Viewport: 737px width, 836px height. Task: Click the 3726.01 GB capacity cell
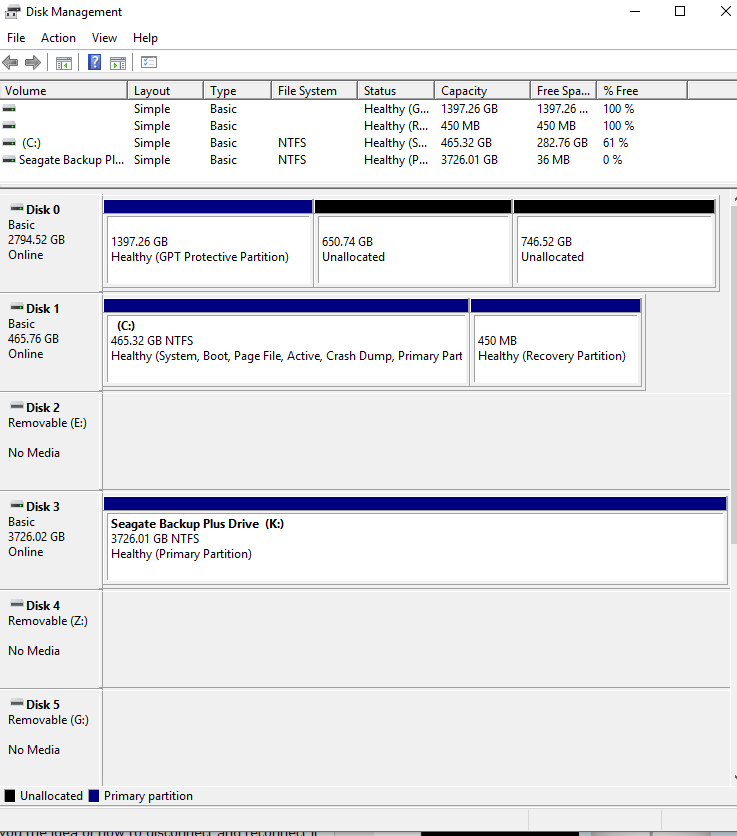(x=469, y=160)
